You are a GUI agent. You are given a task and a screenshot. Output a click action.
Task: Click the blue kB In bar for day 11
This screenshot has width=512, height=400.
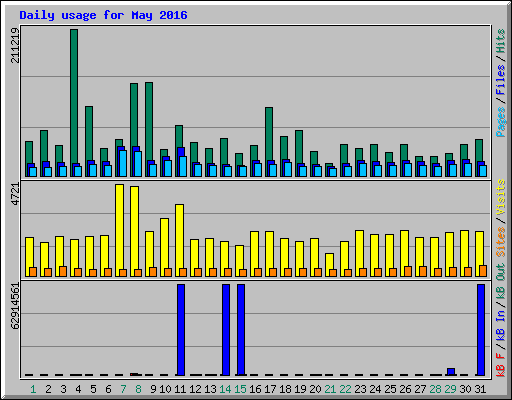[x=181, y=330]
